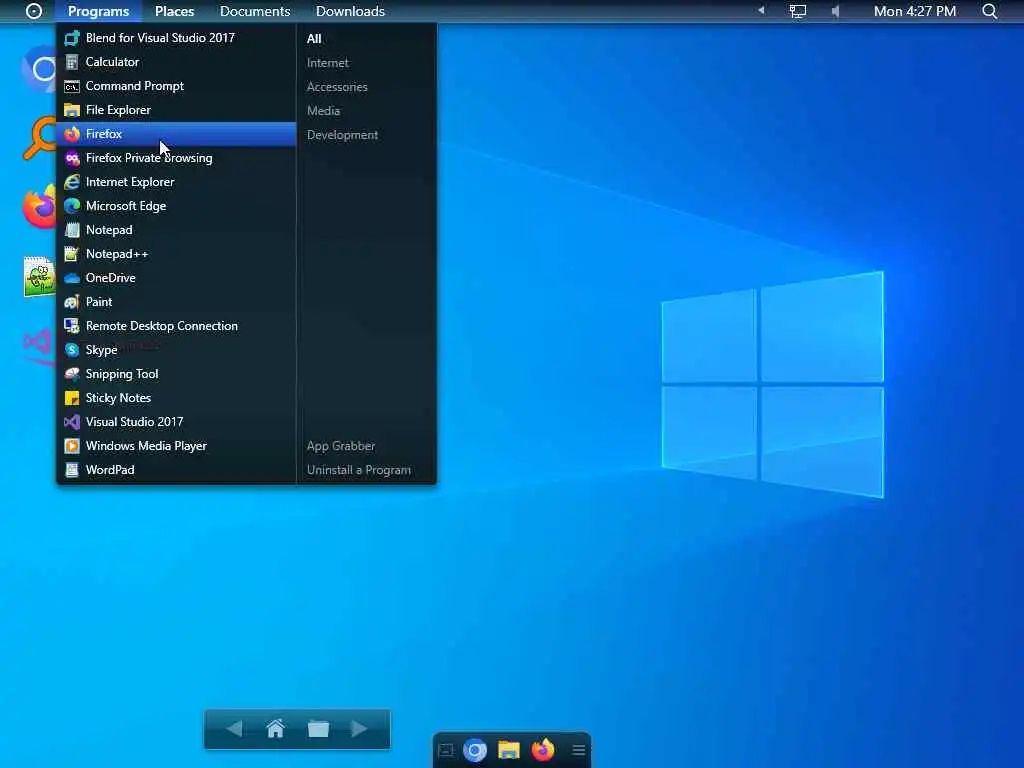Image resolution: width=1024 pixels, height=768 pixels.
Task: Open Notepad++ from the programs list
Action: tap(176, 254)
